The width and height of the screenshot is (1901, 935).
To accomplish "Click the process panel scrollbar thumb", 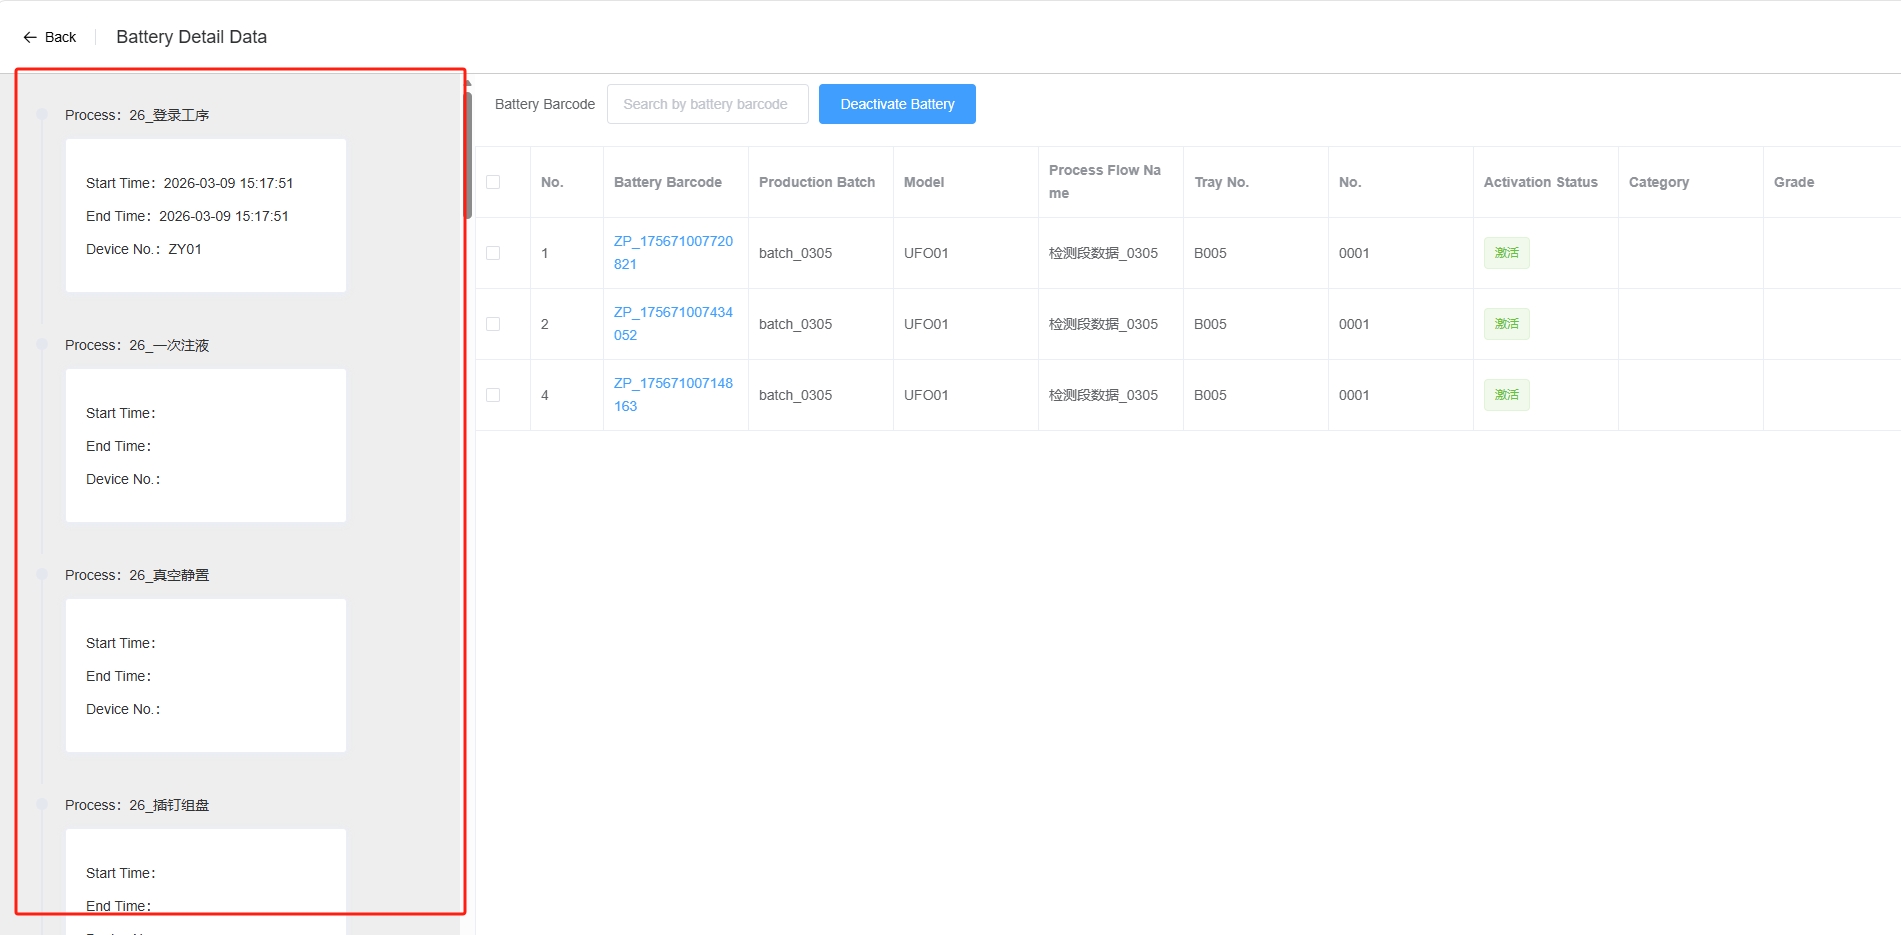I will coord(467,155).
